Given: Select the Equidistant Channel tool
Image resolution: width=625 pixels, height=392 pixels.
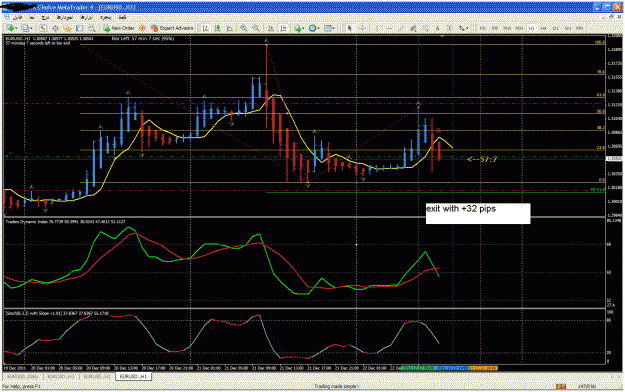Looking at the screenshot, I should click(x=413, y=28).
